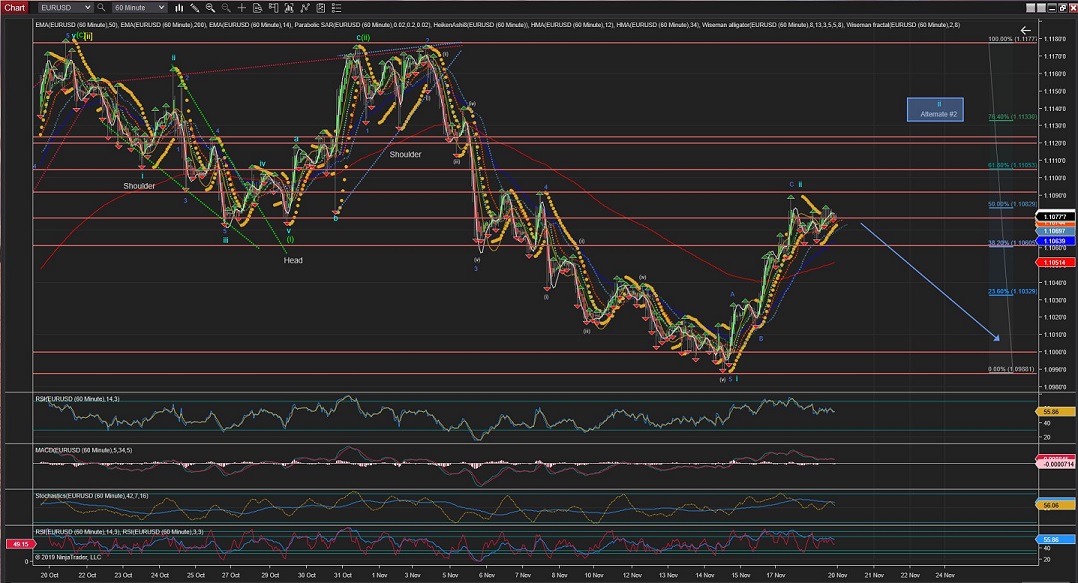Click the light blue 1.10697 price marker
The height and width of the screenshot is (583, 1078).
tap(1055, 232)
